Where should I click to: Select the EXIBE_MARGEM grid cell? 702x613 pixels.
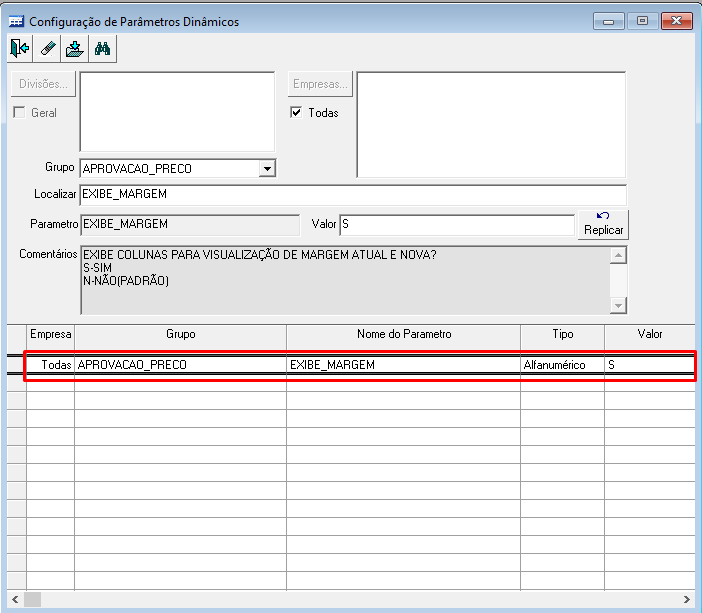[x=403, y=365]
